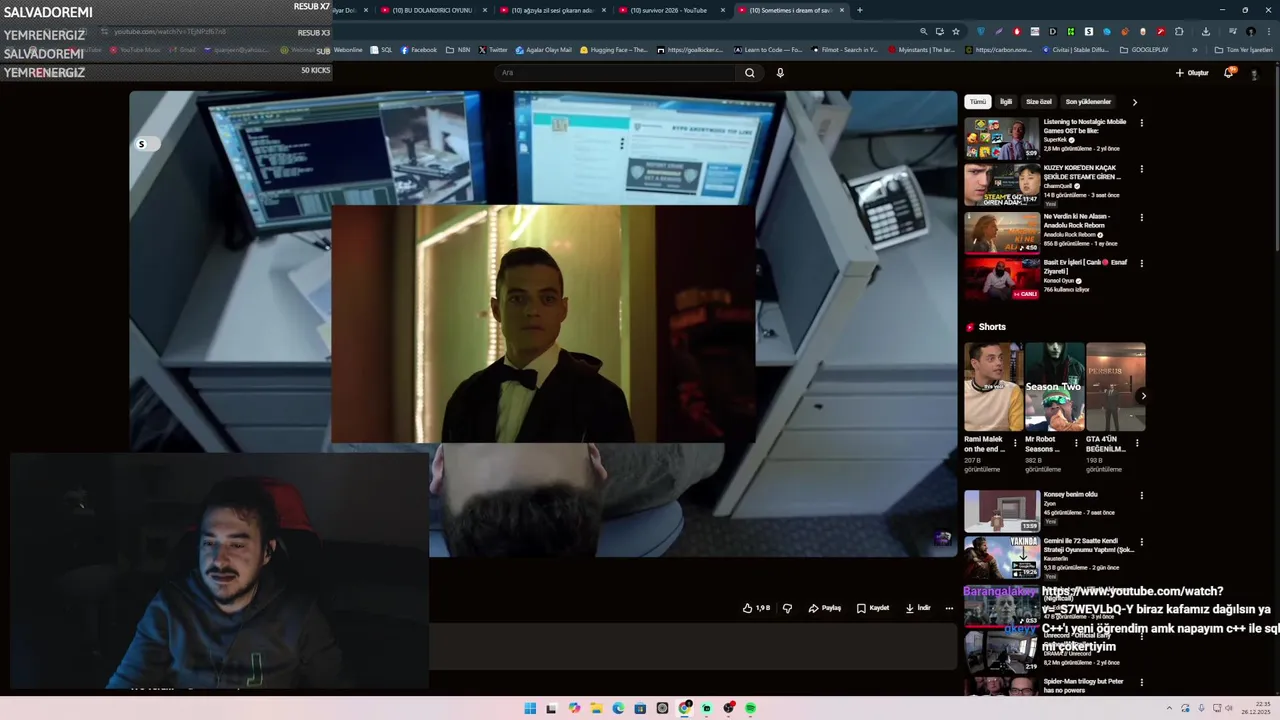Open the Nostalgic Mobile Games OST video thumbnail

click(1002, 138)
